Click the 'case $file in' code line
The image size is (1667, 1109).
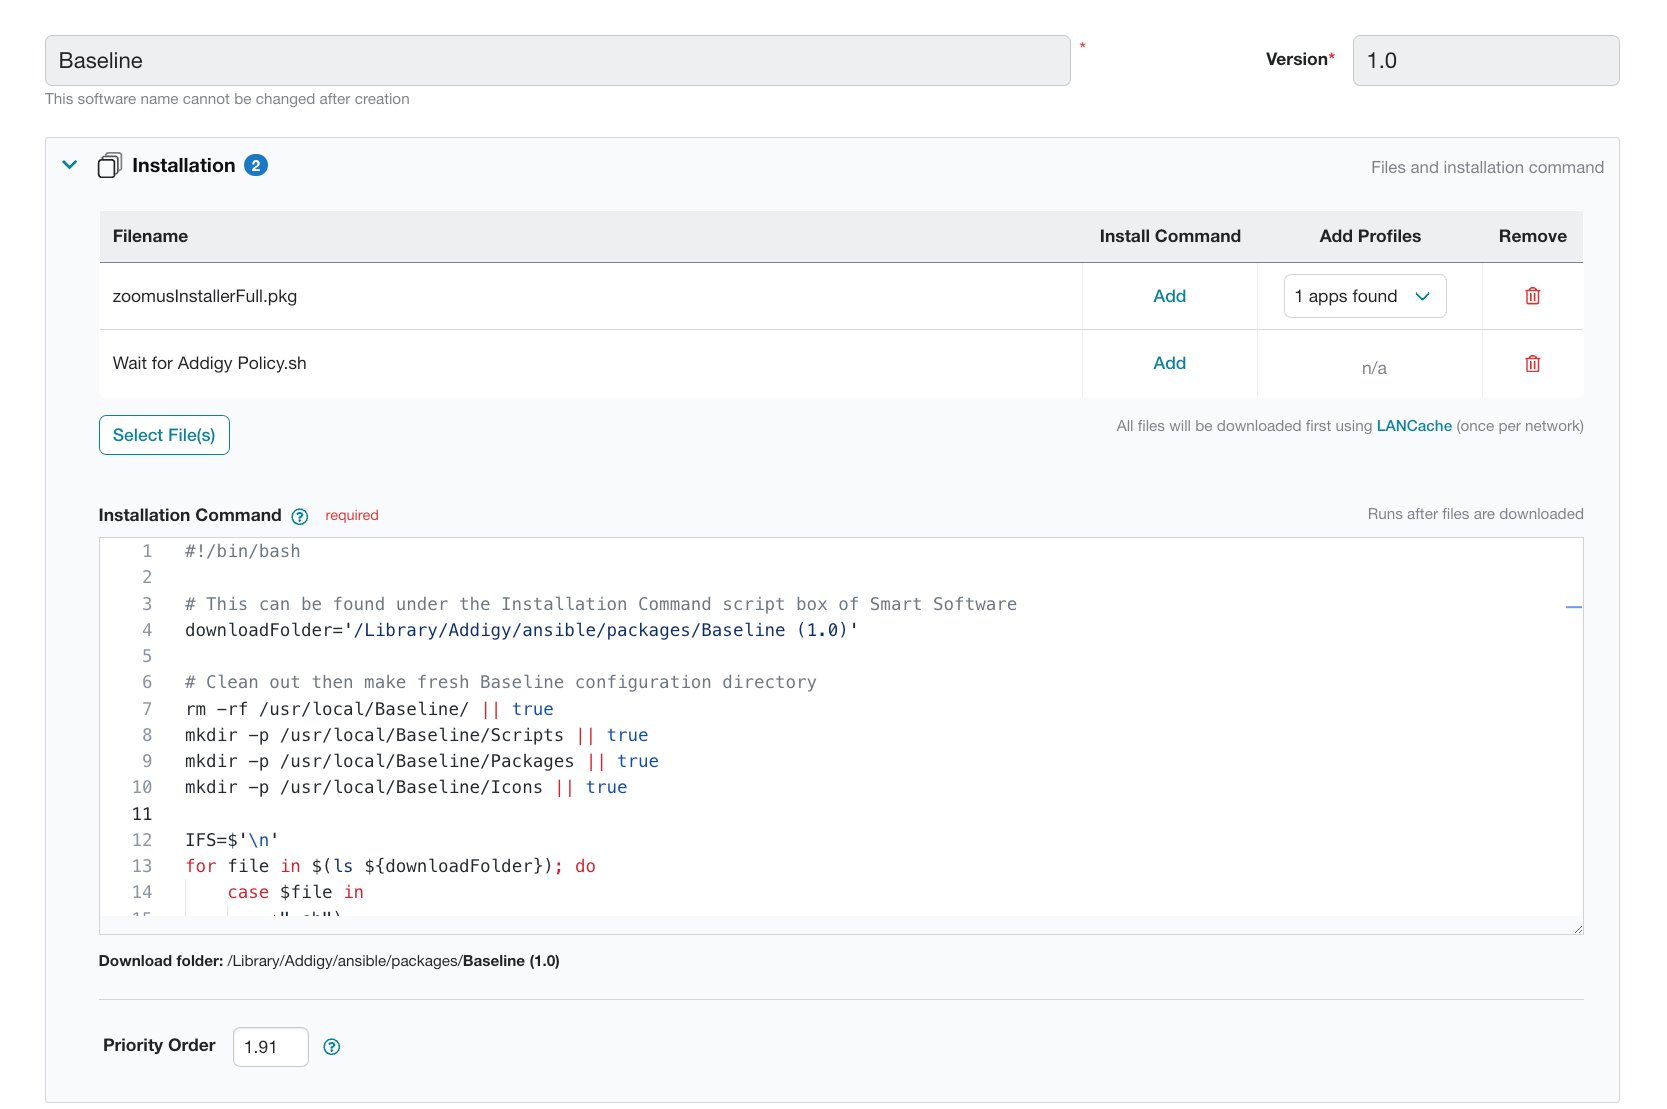pyautogui.click(x=295, y=892)
